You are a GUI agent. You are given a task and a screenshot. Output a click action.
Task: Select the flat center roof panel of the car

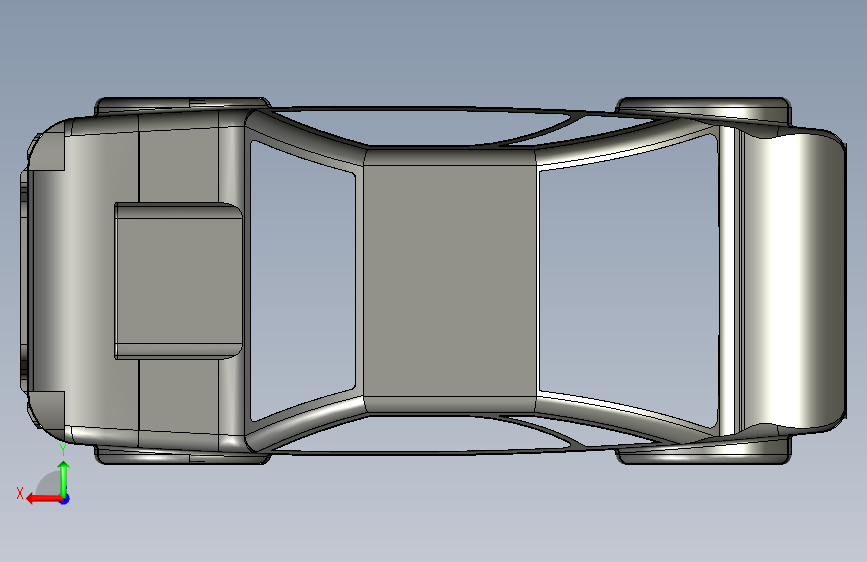pyautogui.click(x=450, y=280)
